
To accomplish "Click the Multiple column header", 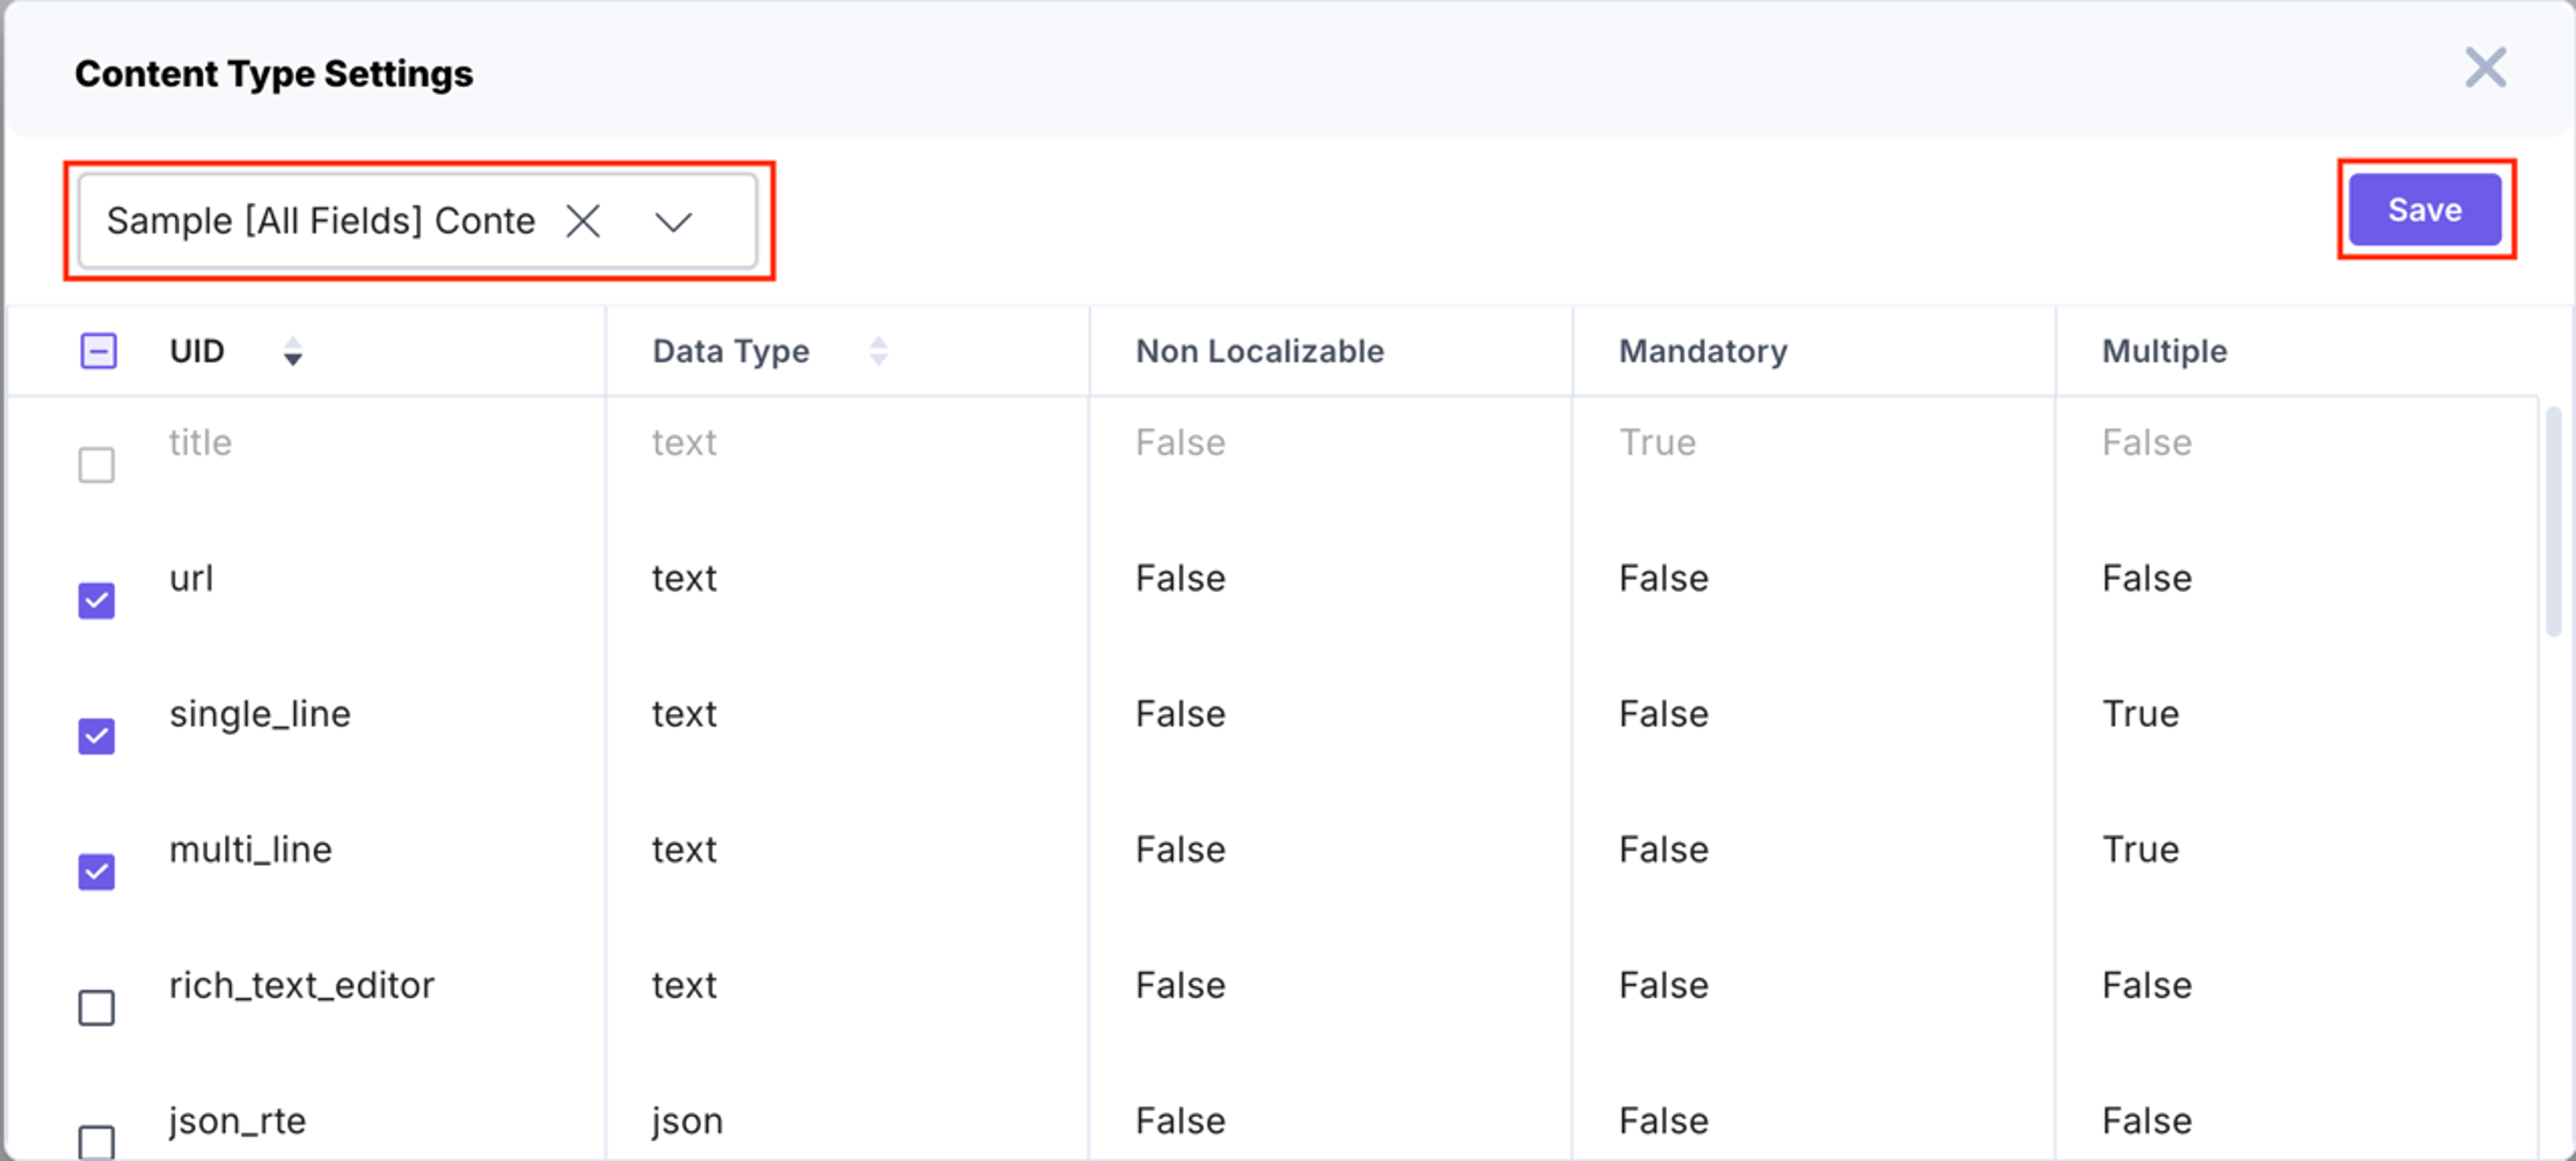I will pyautogui.click(x=2164, y=351).
